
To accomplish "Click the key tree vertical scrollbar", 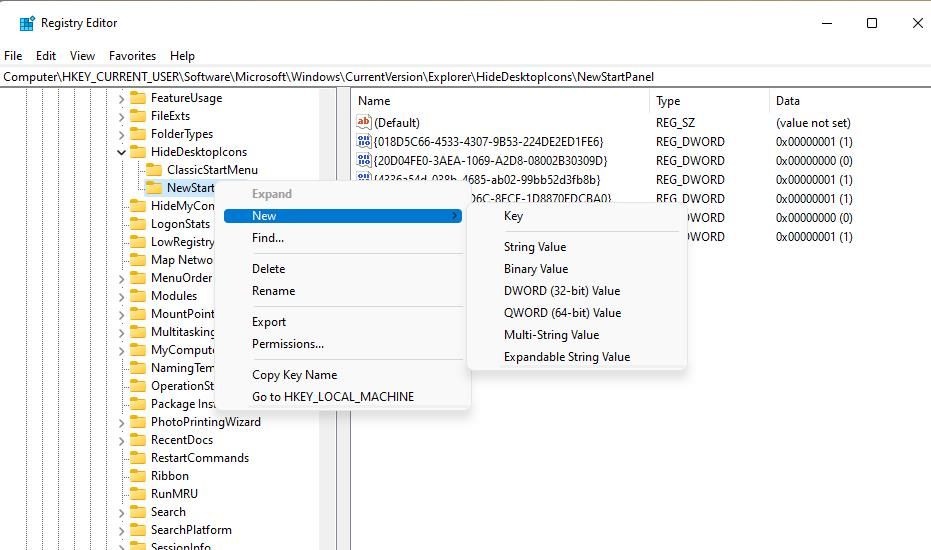I will click(327, 319).
